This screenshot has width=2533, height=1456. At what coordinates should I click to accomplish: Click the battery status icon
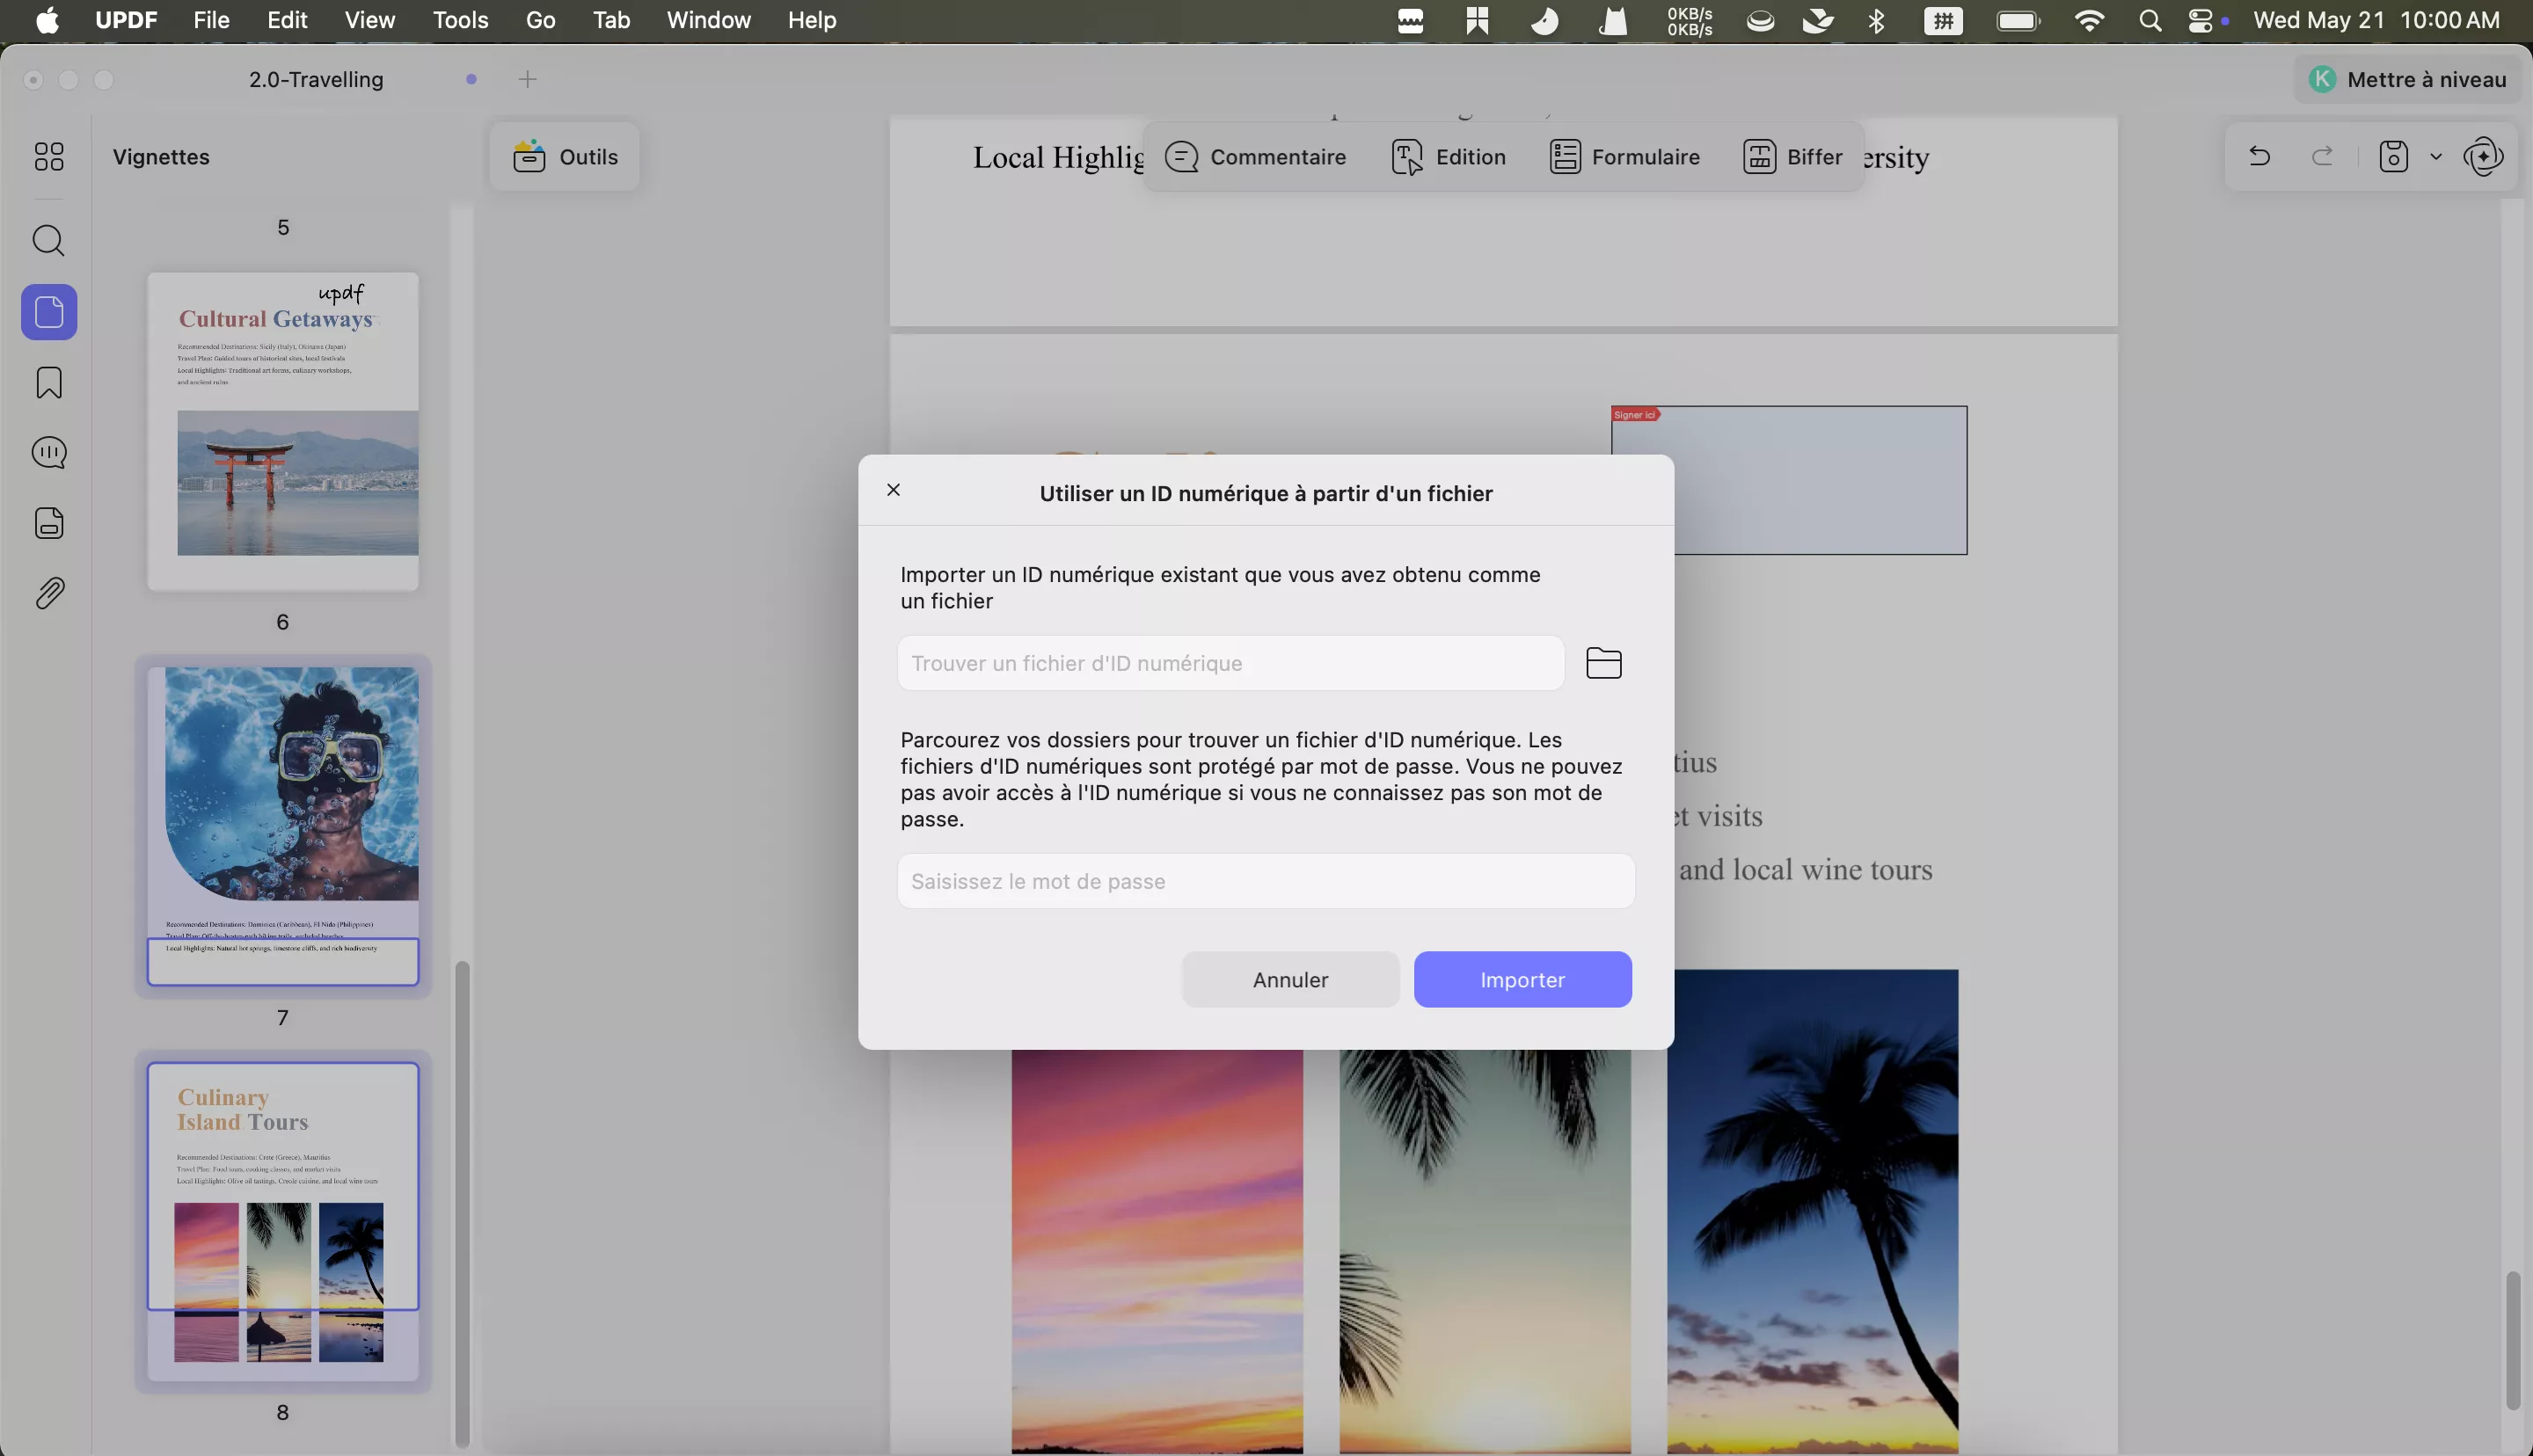2018,20
